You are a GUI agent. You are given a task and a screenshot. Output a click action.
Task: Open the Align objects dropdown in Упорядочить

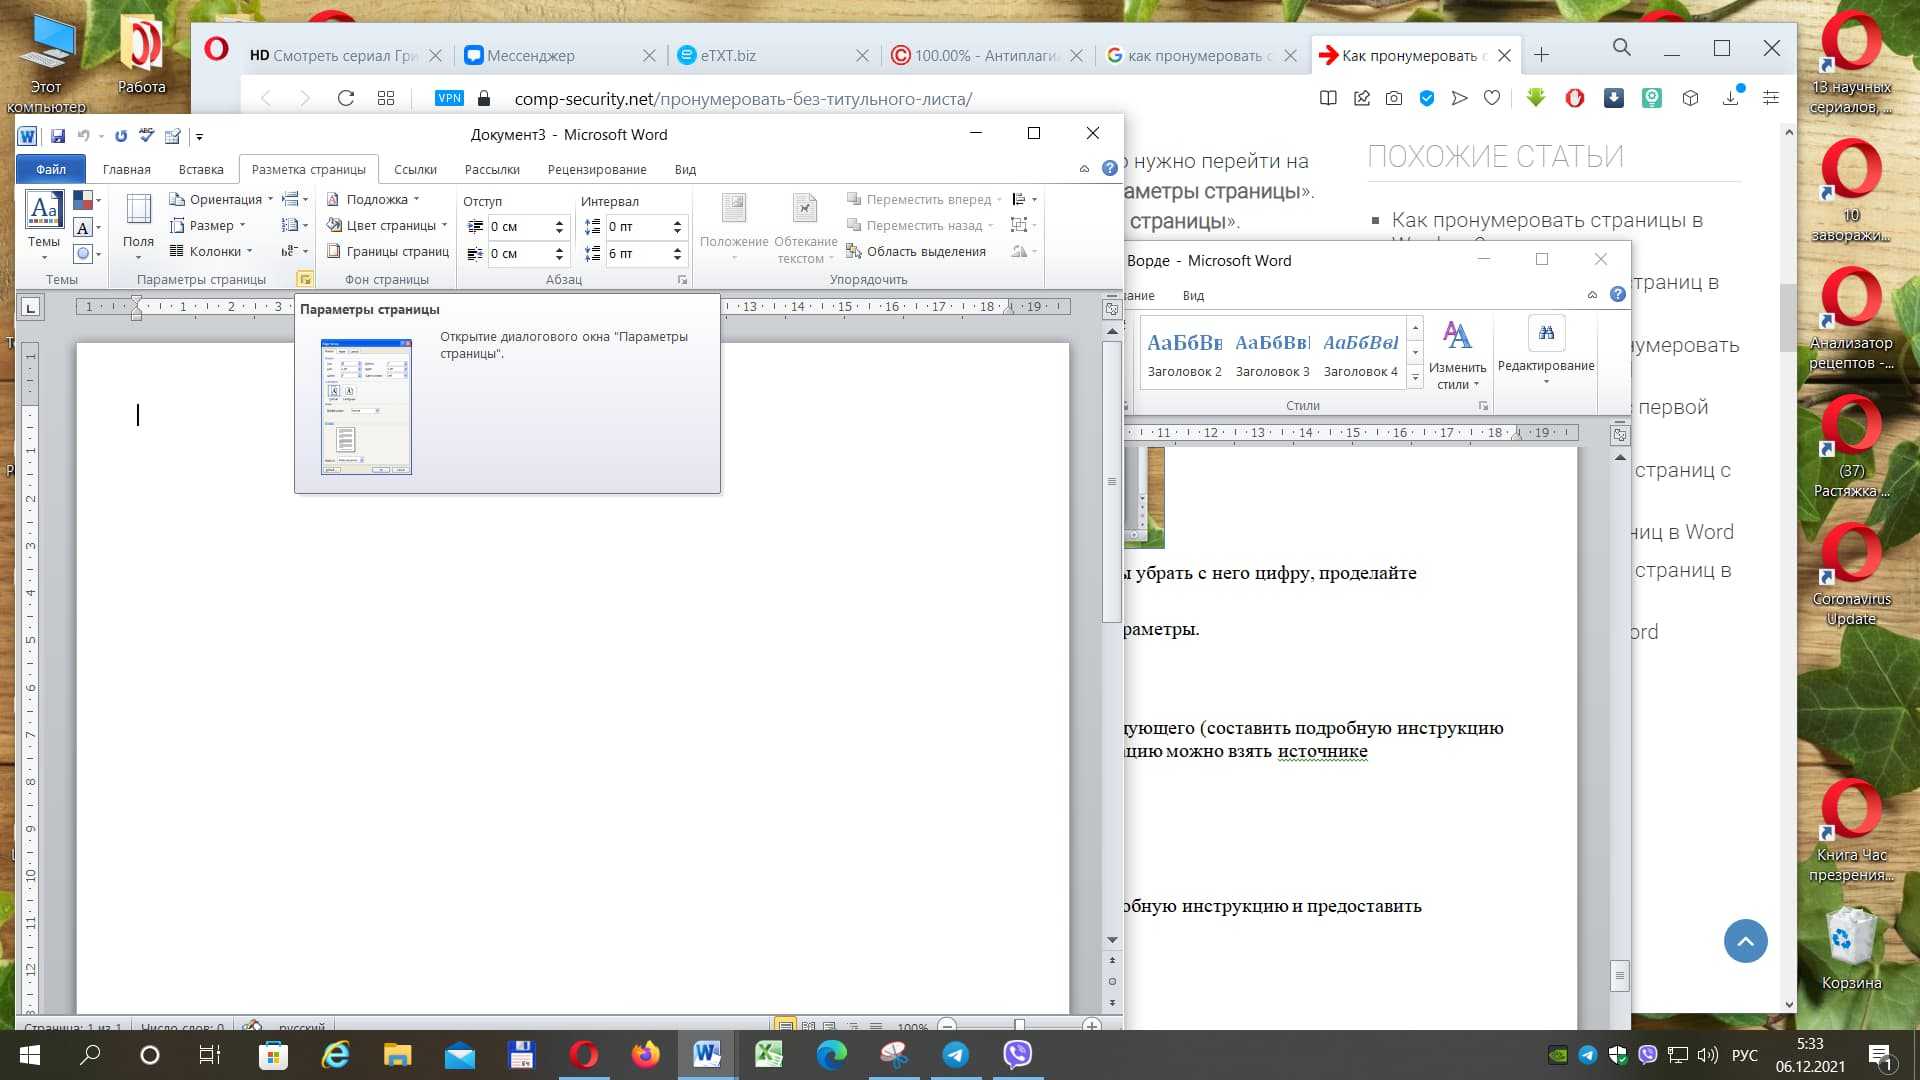[x=1024, y=199]
